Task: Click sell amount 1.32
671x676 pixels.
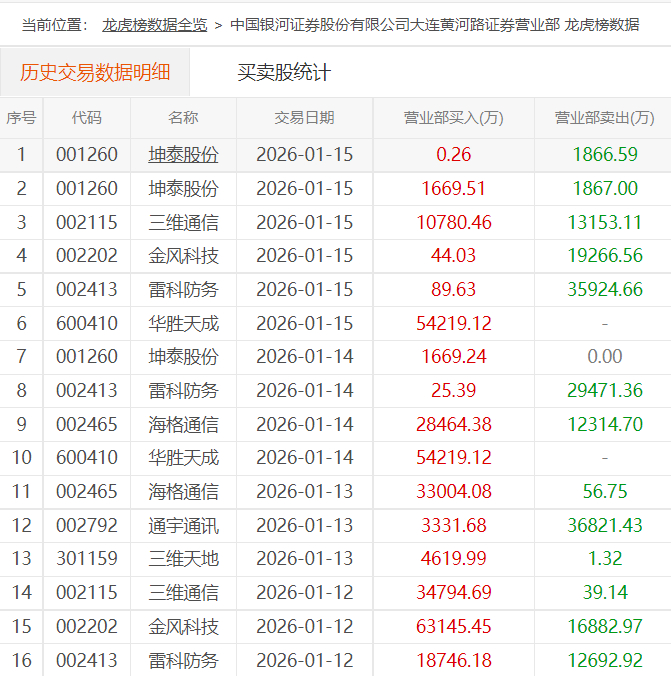Action: [x=605, y=559]
